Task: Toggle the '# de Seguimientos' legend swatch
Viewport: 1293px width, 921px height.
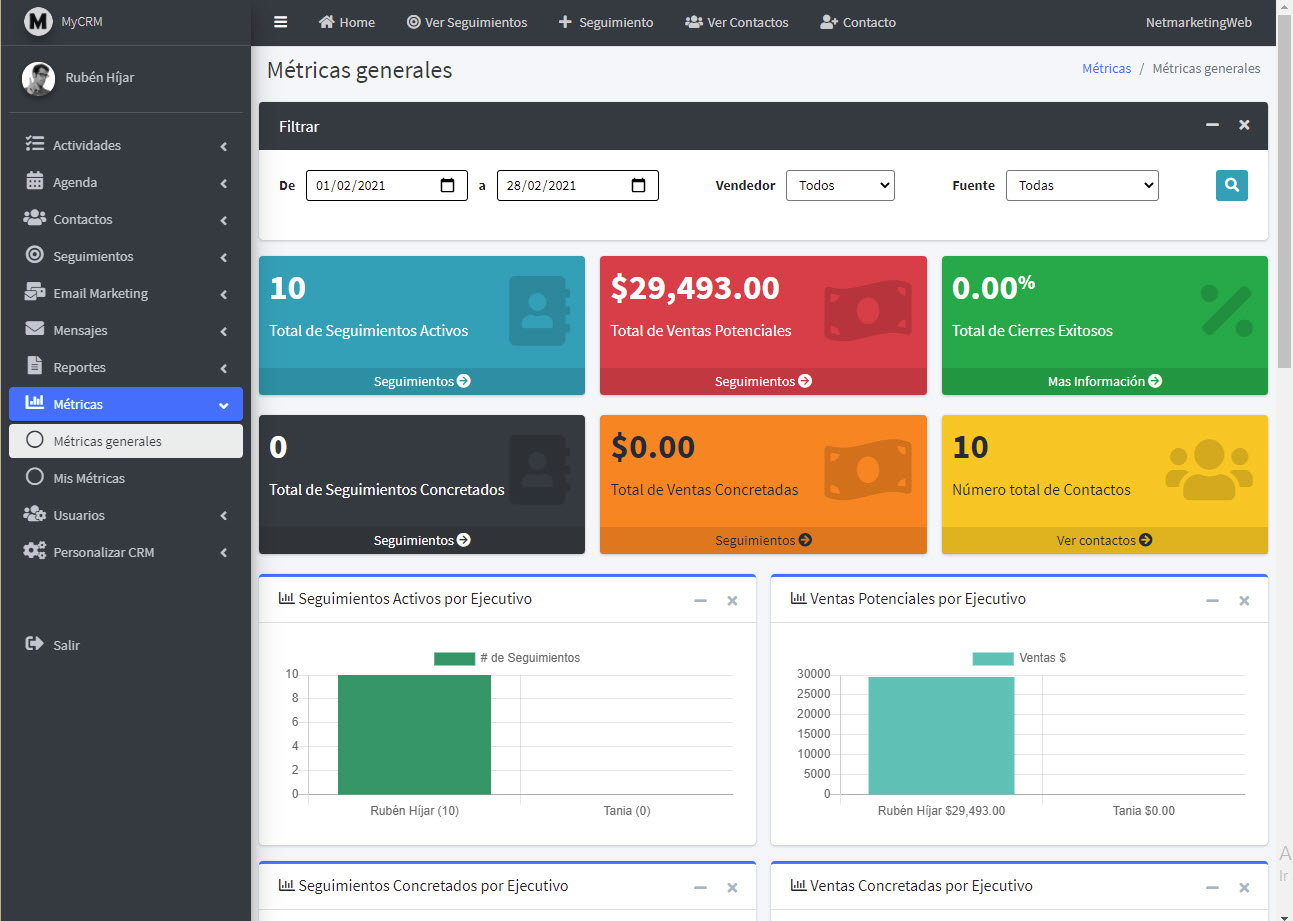Action: (x=454, y=658)
